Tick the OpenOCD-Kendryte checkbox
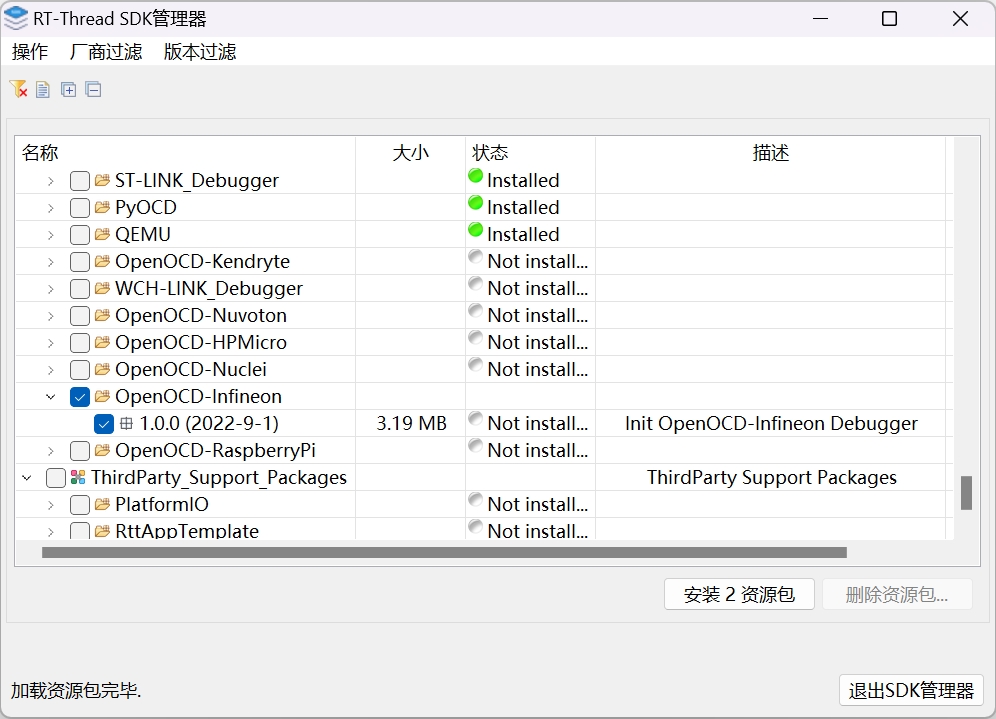996x719 pixels. tap(79, 261)
